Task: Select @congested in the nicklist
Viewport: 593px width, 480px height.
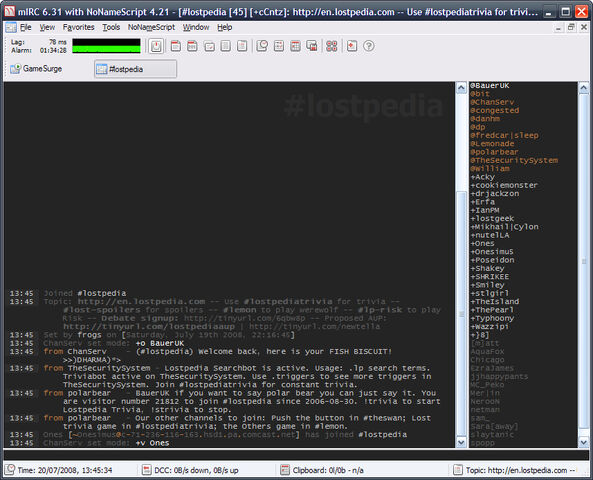Action: pos(495,110)
